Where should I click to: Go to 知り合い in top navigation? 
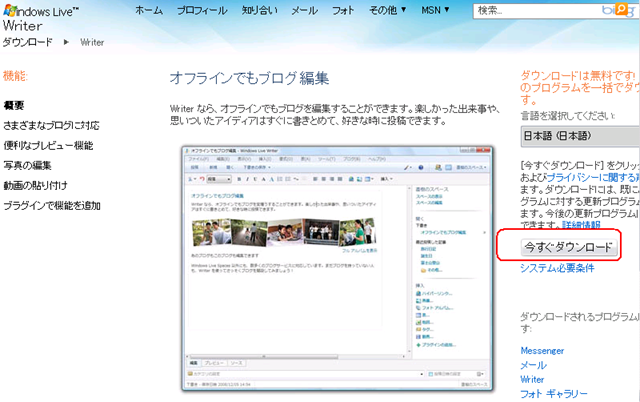259,10
